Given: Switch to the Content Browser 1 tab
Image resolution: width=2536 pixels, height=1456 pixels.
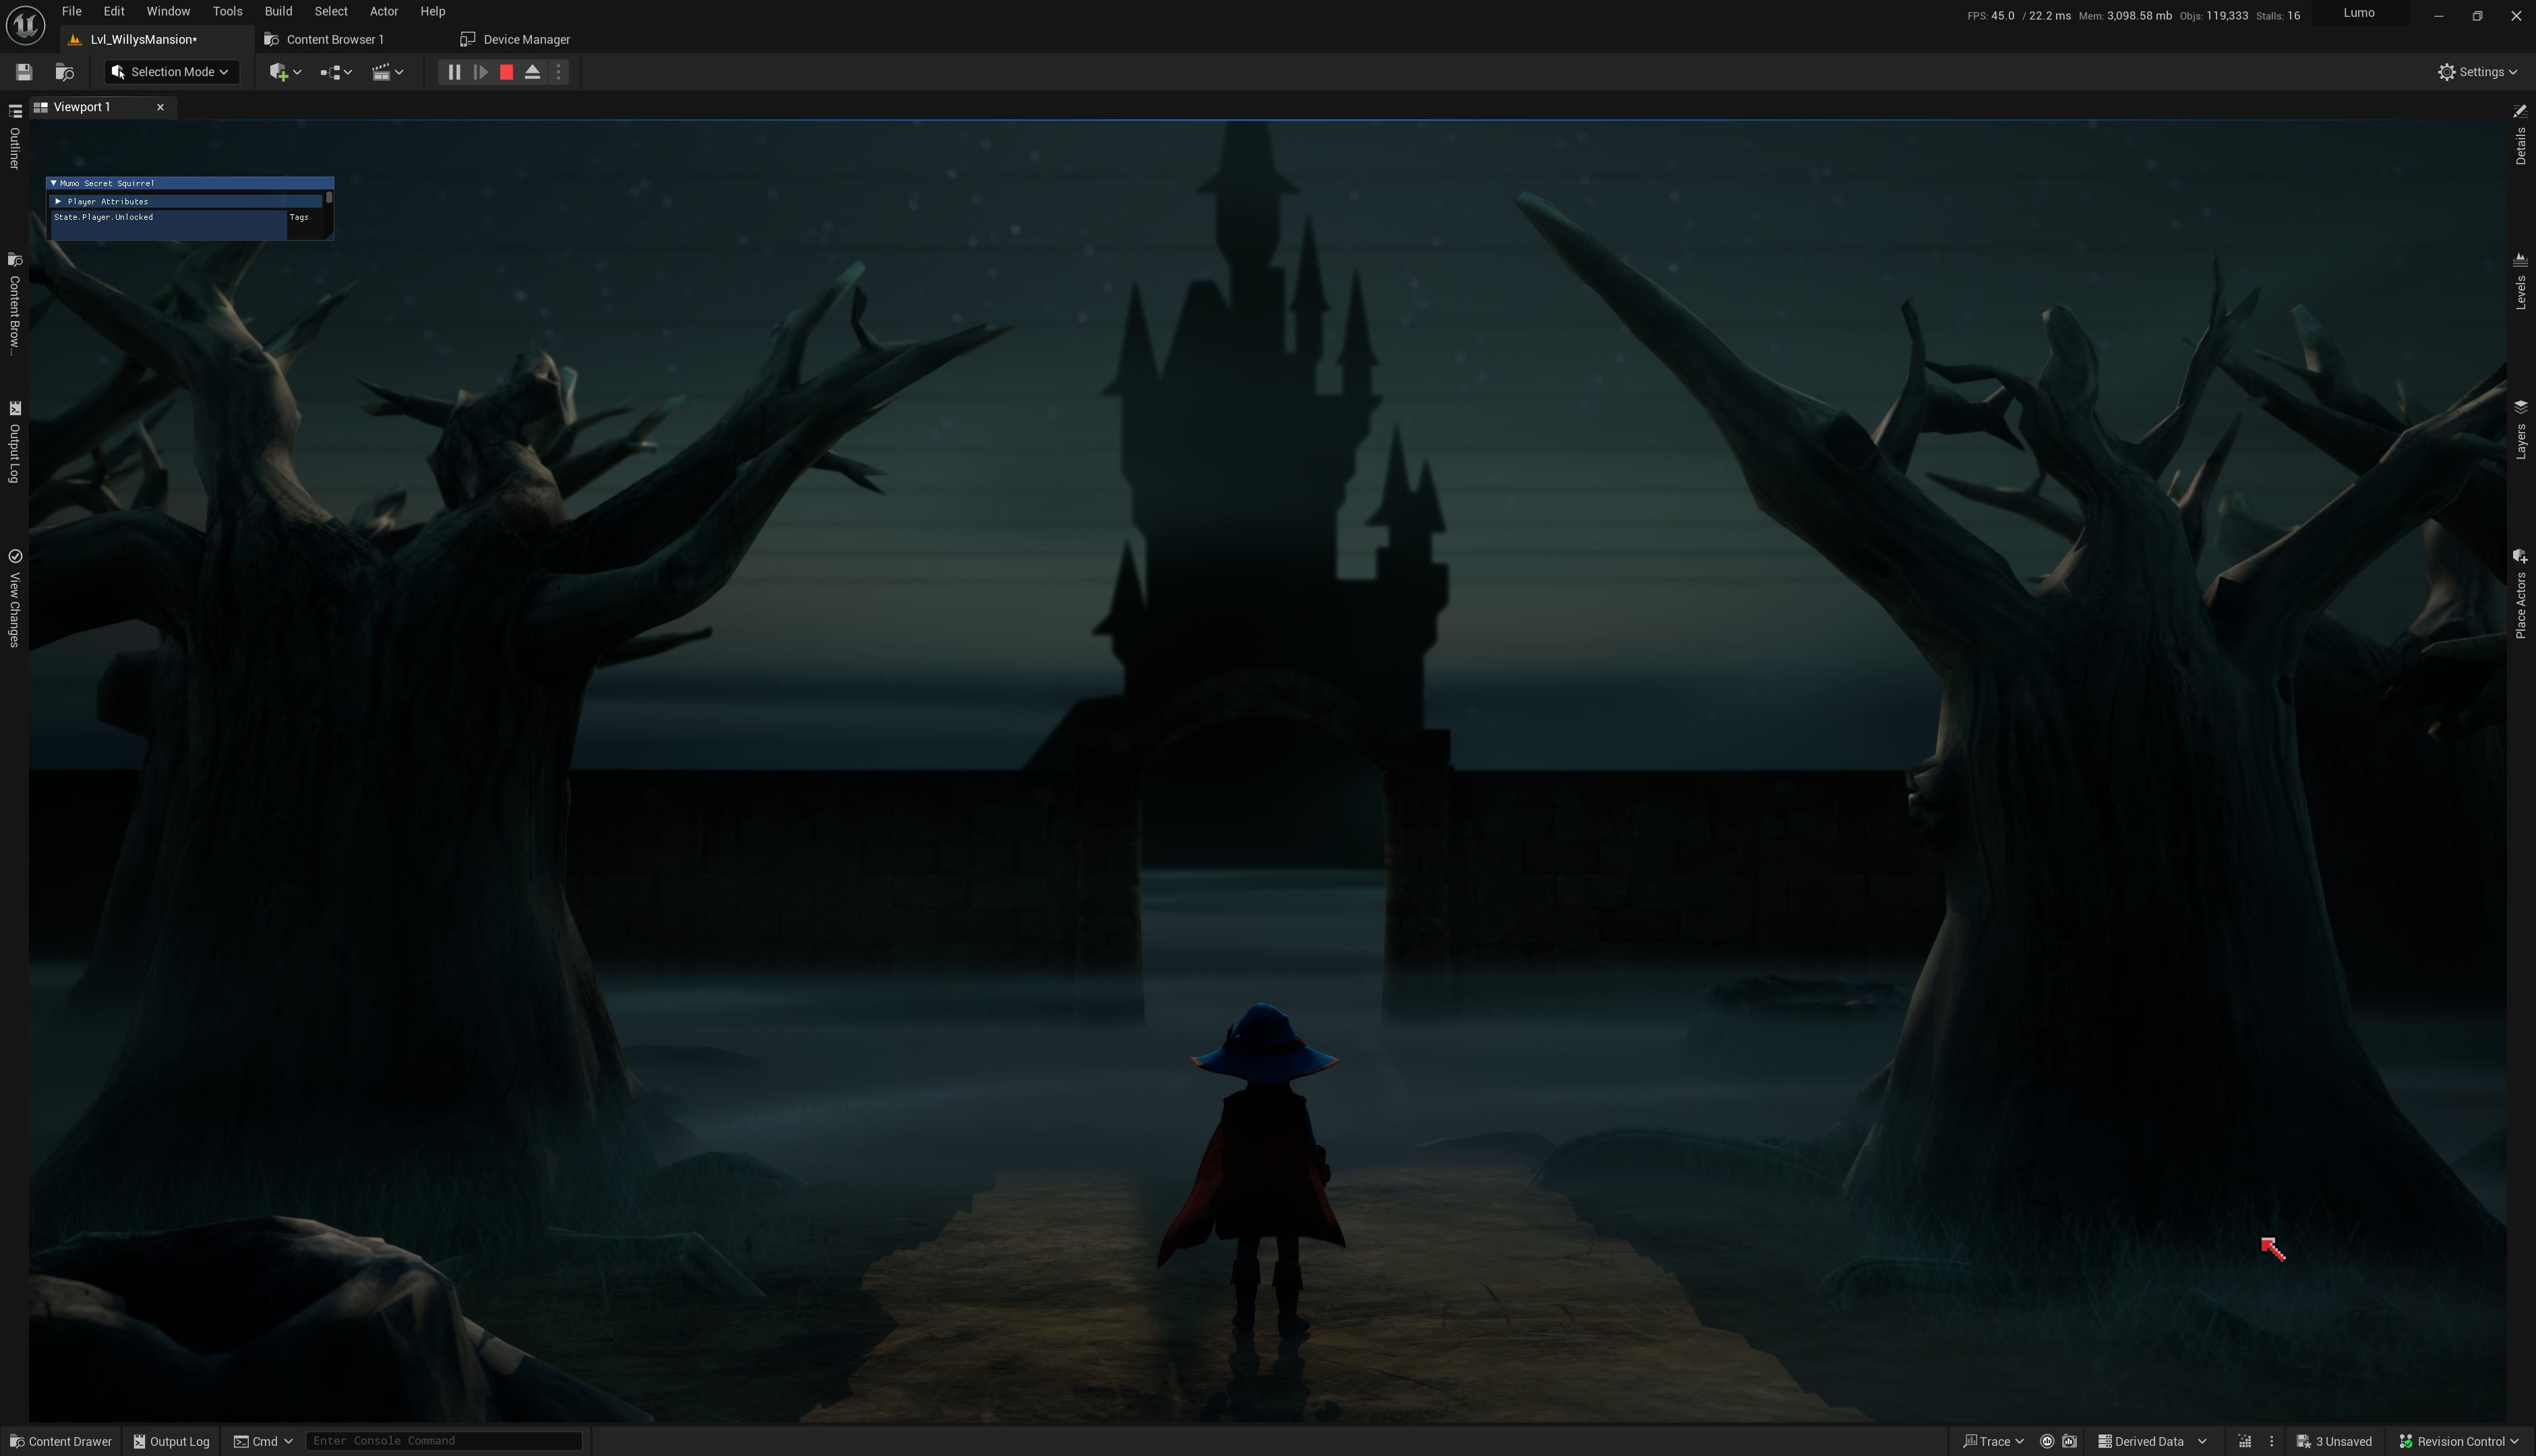Looking at the screenshot, I should pyautogui.click(x=334, y=39).
